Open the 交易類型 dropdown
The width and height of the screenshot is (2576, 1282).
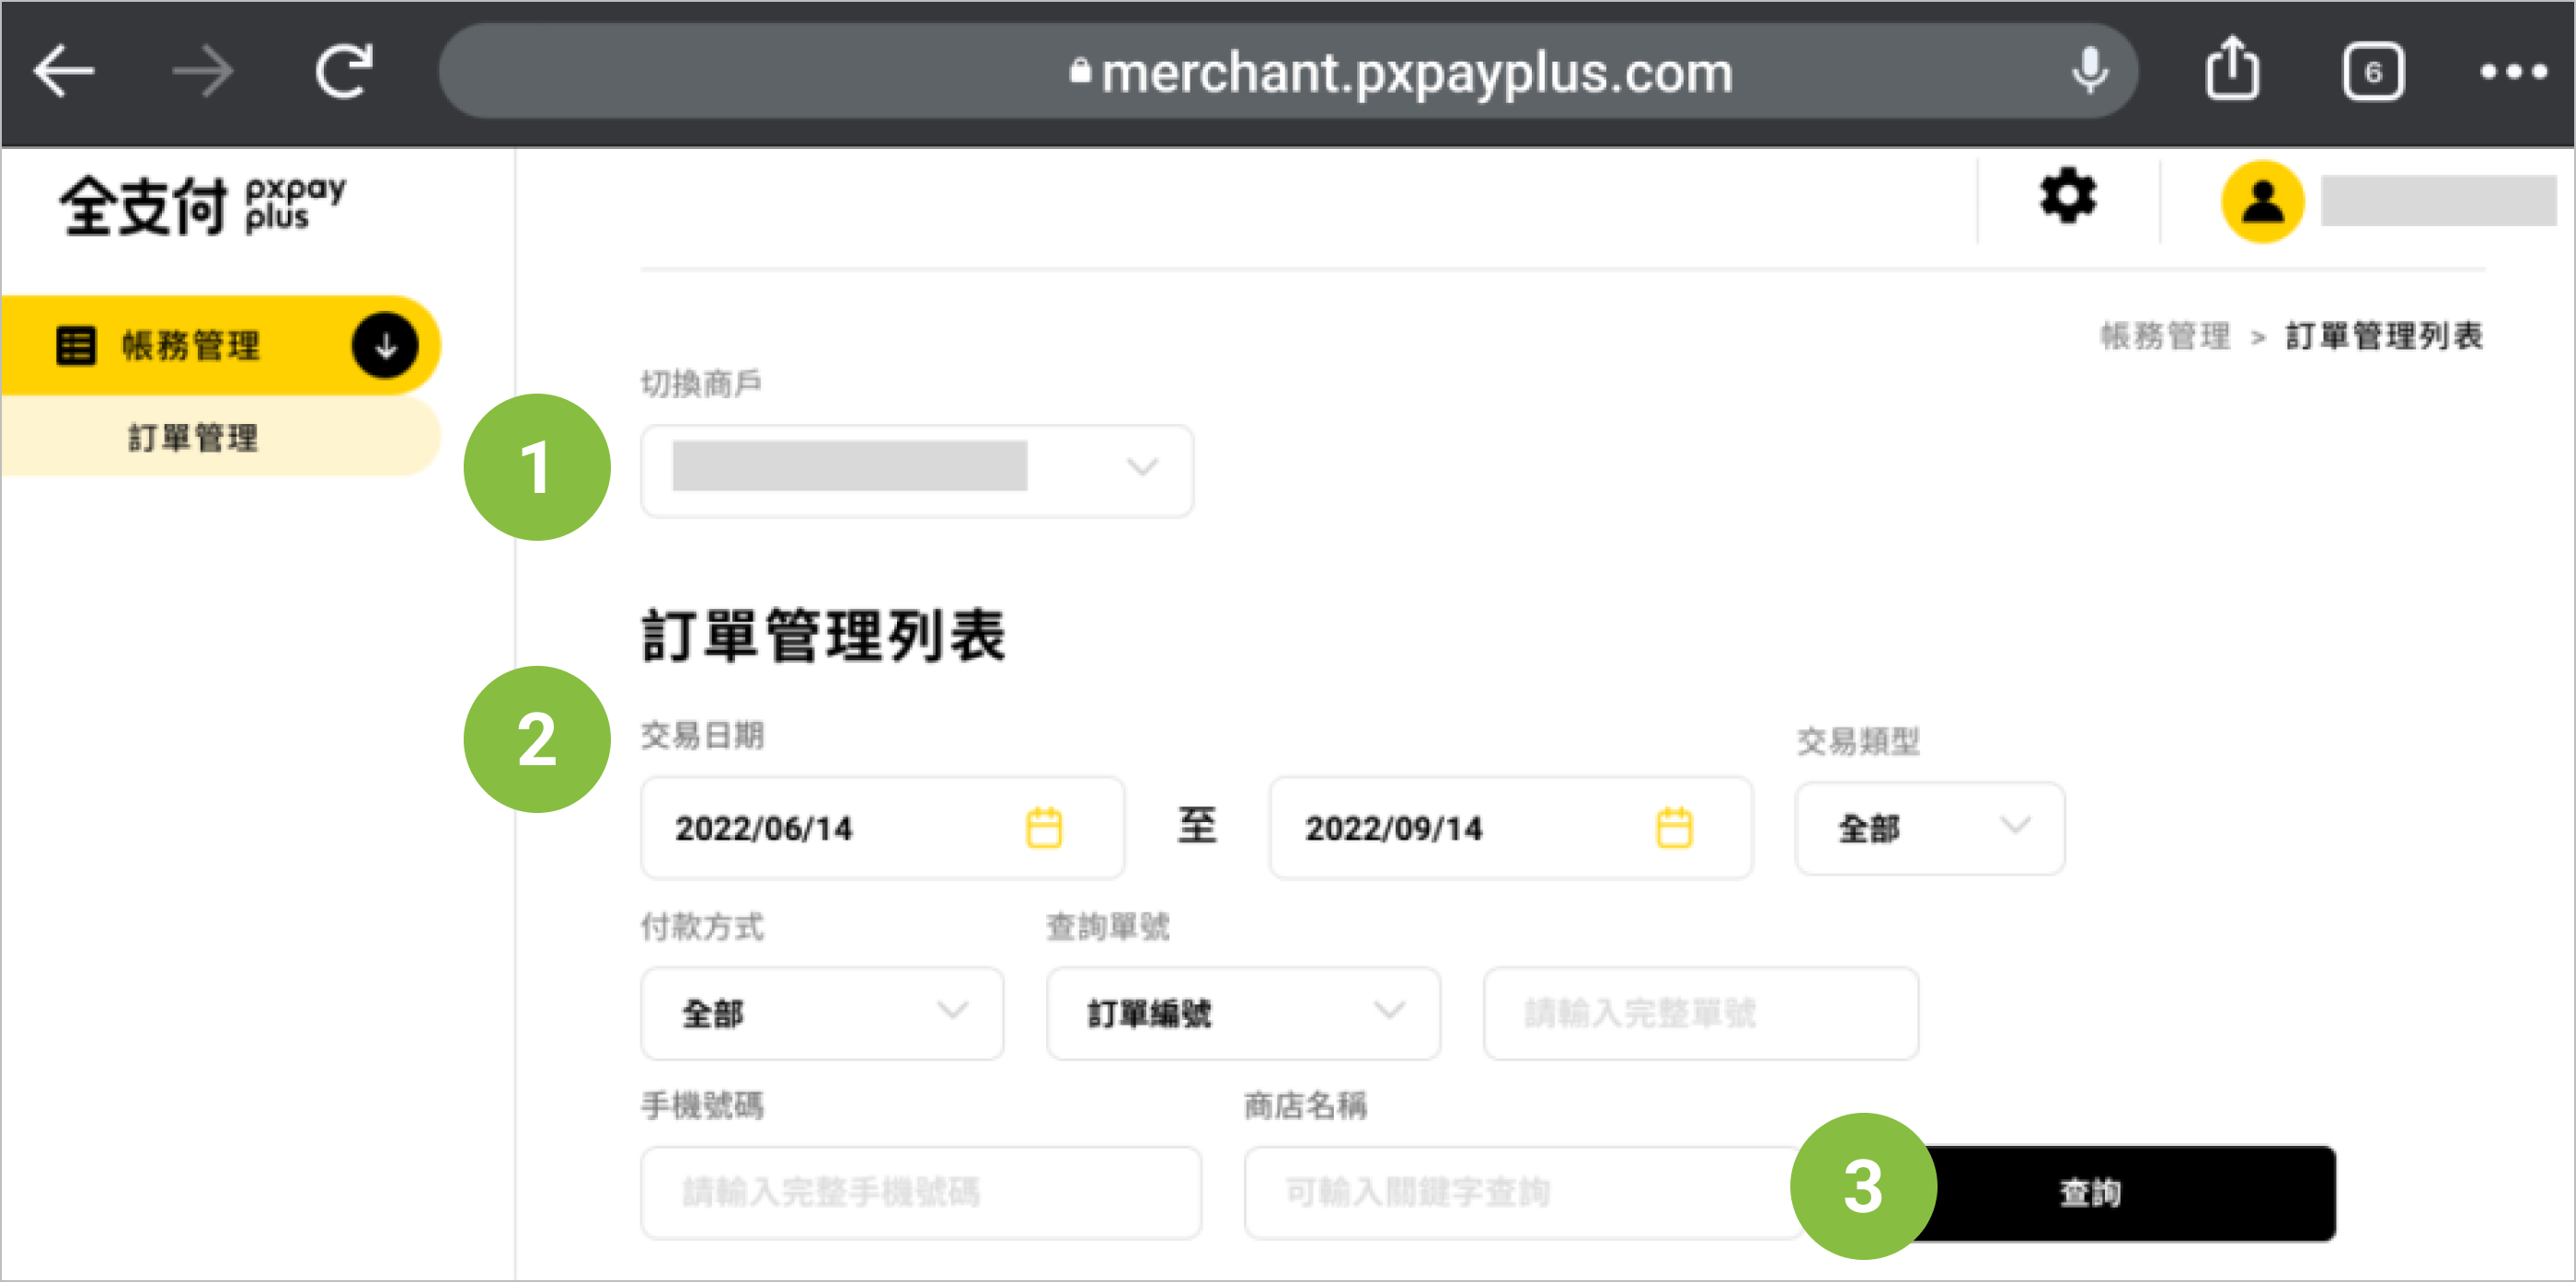1929,828
